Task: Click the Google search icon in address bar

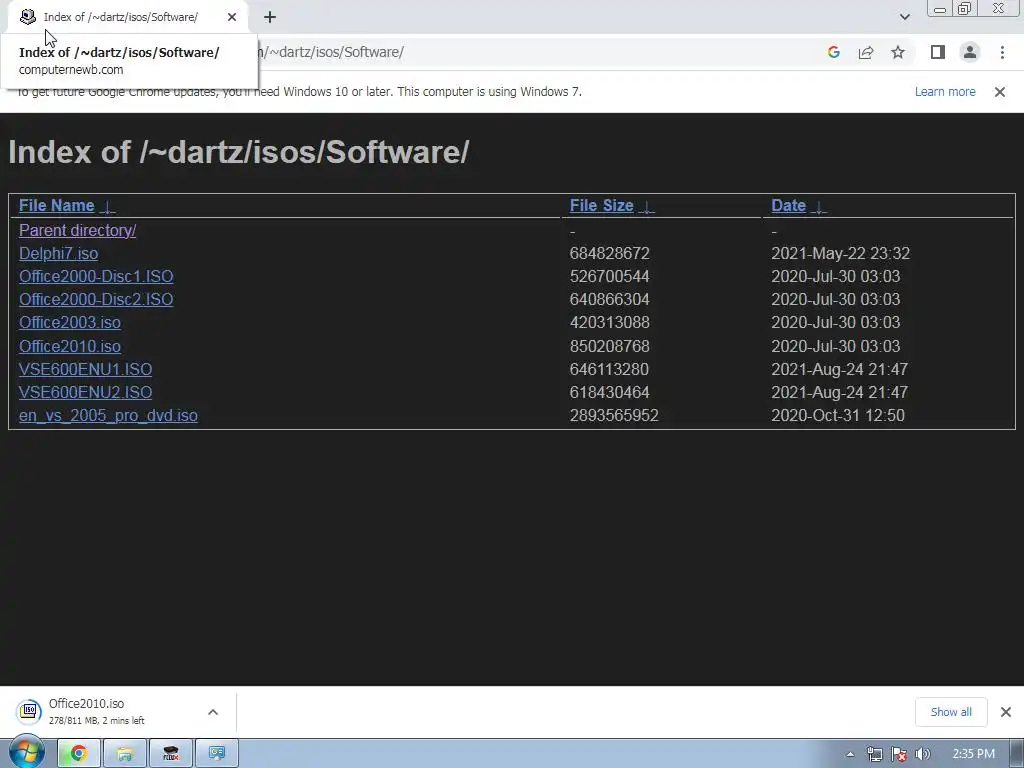Action: point(833,52)
